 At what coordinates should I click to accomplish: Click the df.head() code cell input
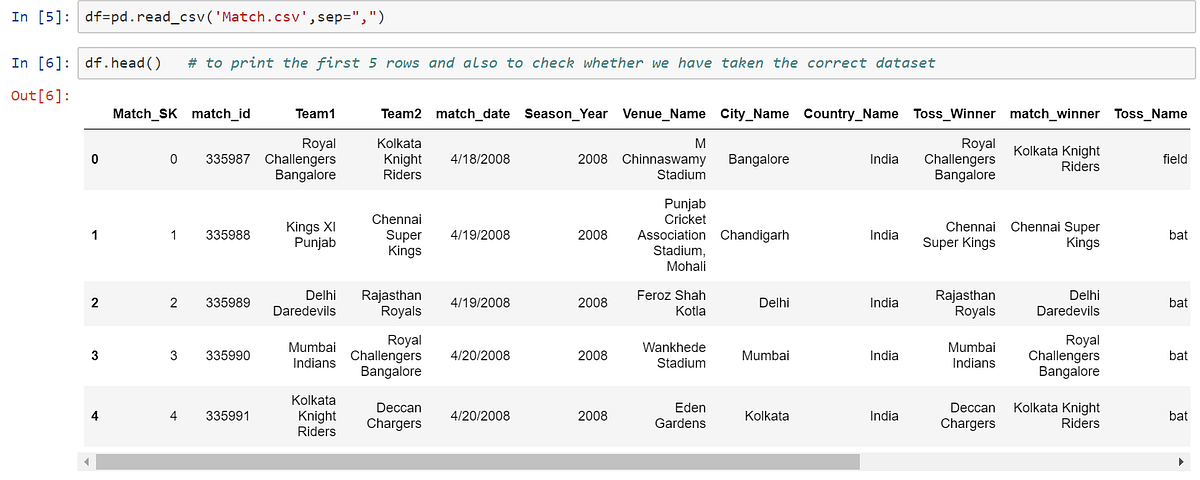click(636, 63)
